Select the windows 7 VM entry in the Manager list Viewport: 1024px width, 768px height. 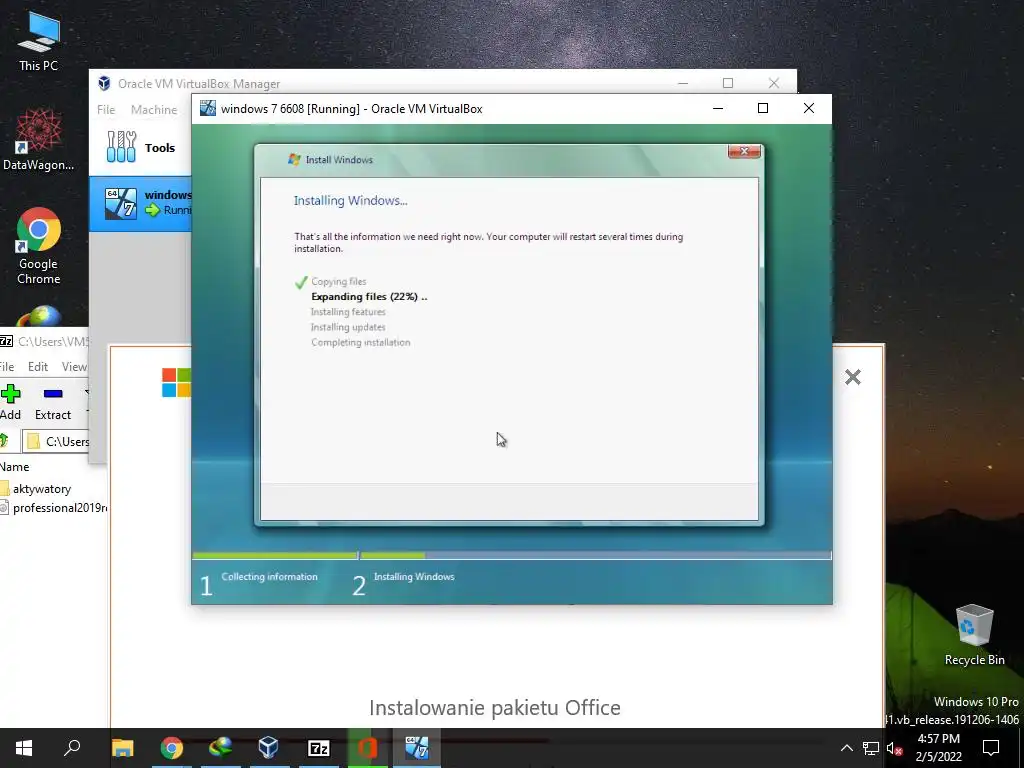(140, 202)
